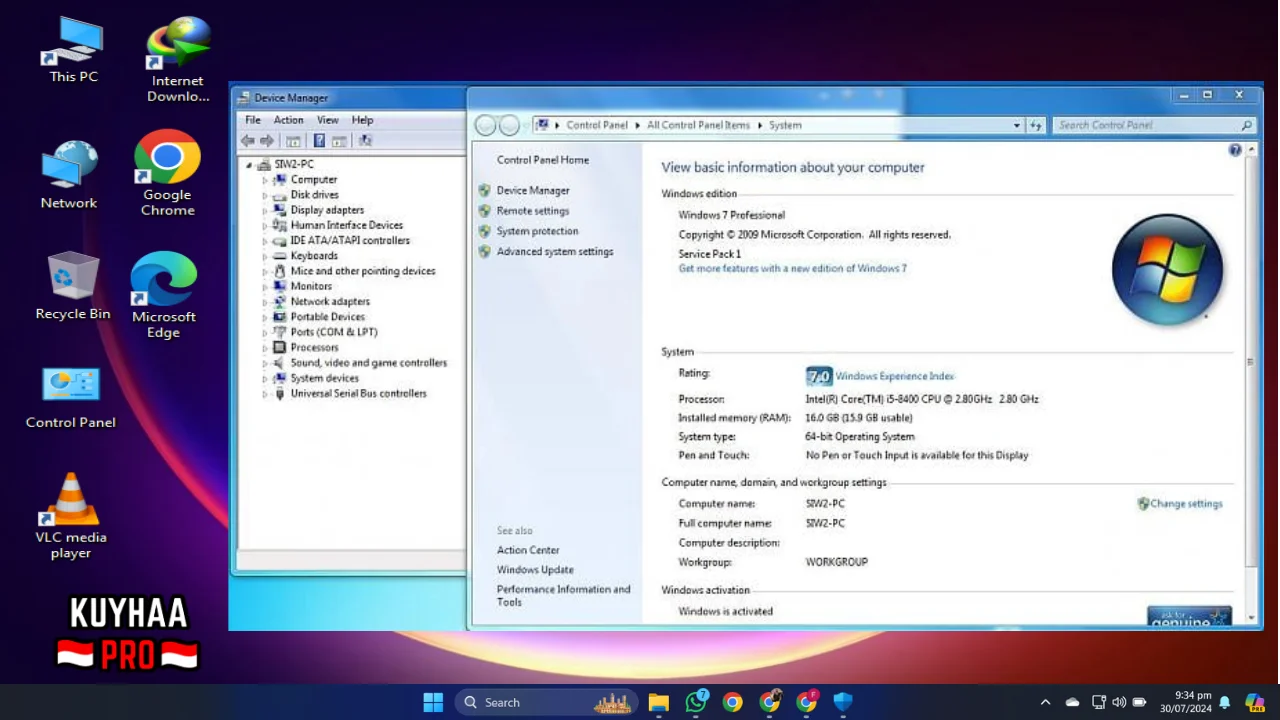Collapse the SIW2-PC root node
The height and width of the screenshot is (720, 1280).
[249, 164]
